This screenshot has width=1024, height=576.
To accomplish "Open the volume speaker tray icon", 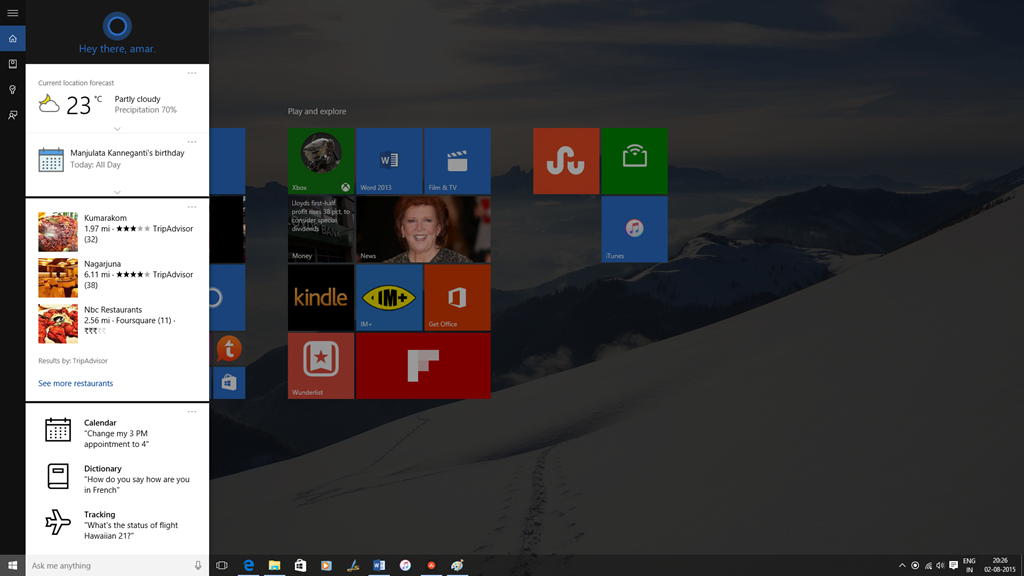I will point(940,566).
